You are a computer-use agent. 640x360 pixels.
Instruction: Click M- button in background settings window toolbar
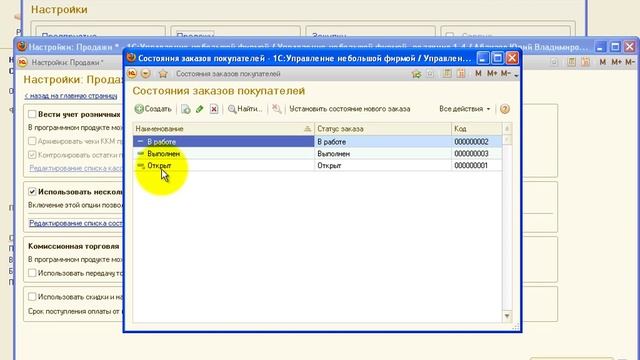(x=630, y=62)
